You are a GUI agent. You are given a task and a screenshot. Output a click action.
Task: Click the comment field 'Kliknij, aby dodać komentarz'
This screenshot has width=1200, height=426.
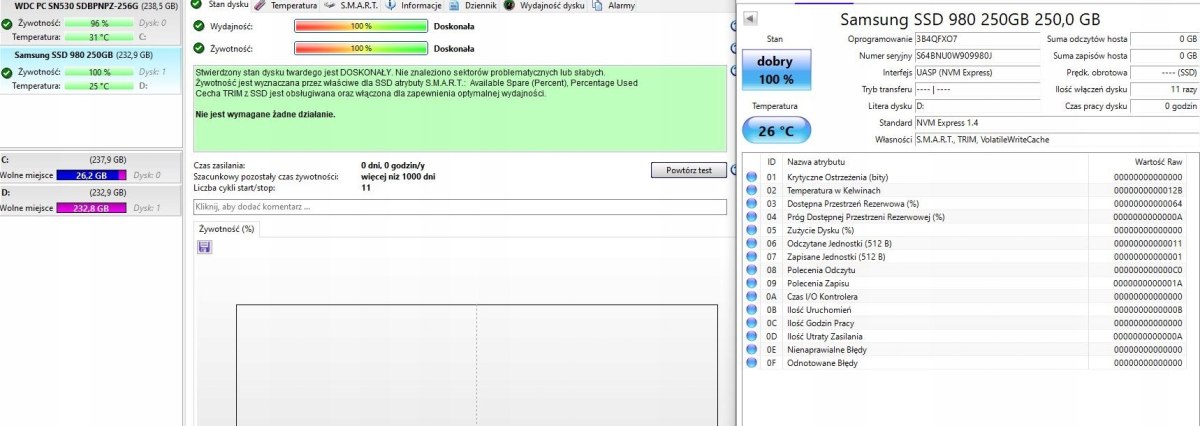pyautogui.click(x=459, y=207)
